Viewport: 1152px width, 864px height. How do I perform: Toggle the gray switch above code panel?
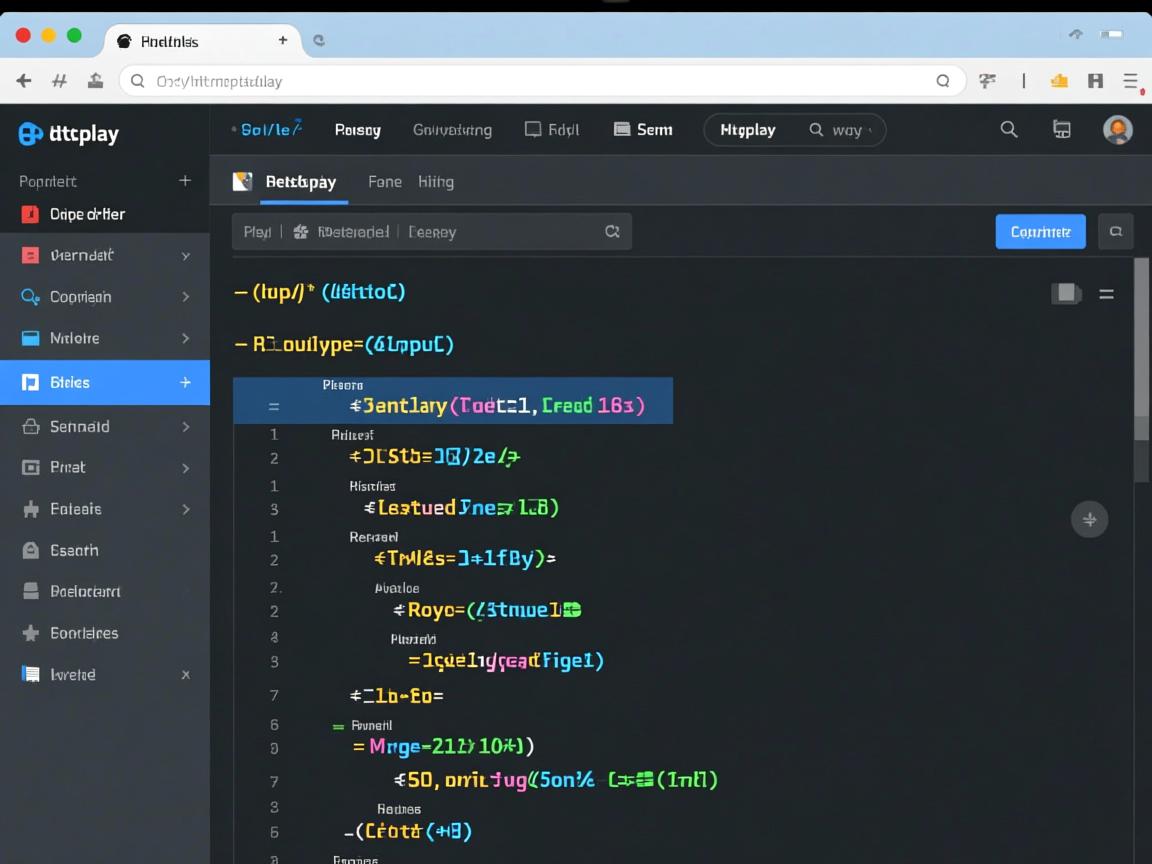pyautogui.click(x=1066, y=293)
